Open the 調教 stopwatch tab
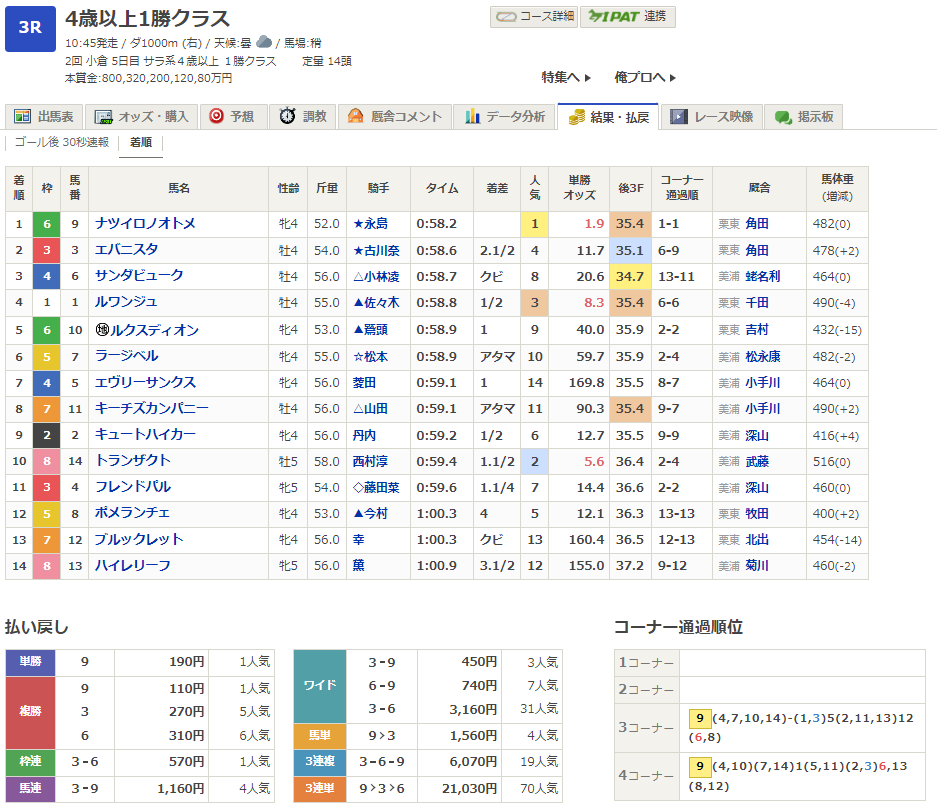This screenshot has width=937, height=810. coord(303,117)
